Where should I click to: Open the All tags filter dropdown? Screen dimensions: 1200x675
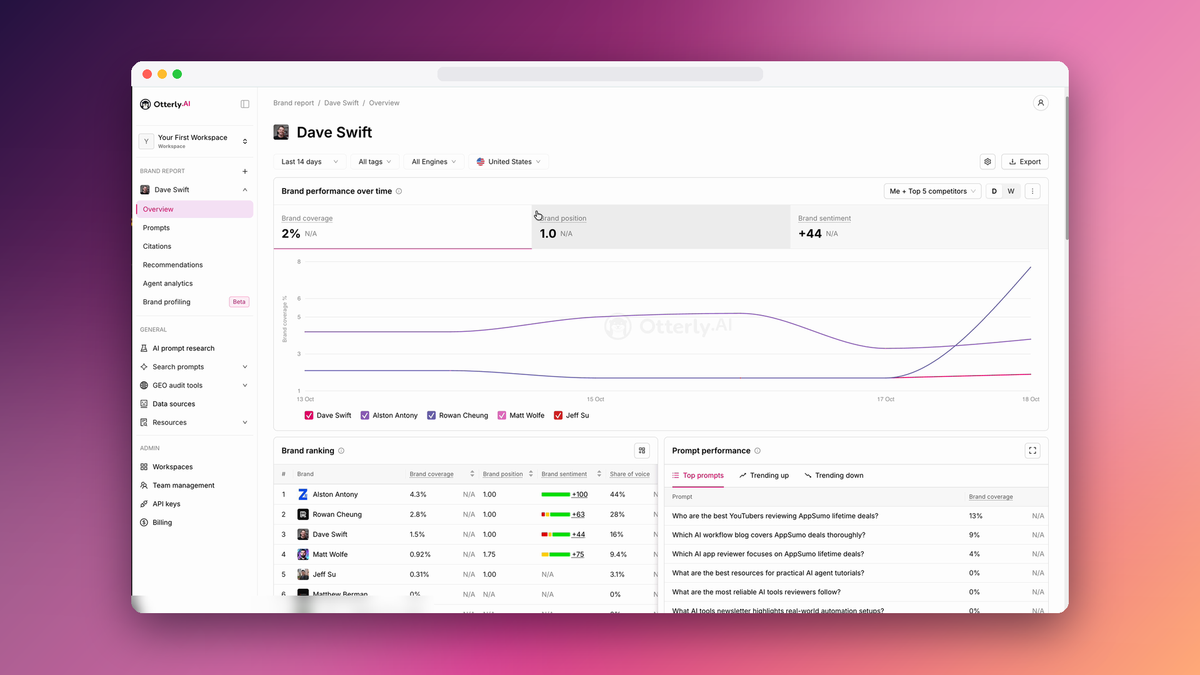[375, 161]
